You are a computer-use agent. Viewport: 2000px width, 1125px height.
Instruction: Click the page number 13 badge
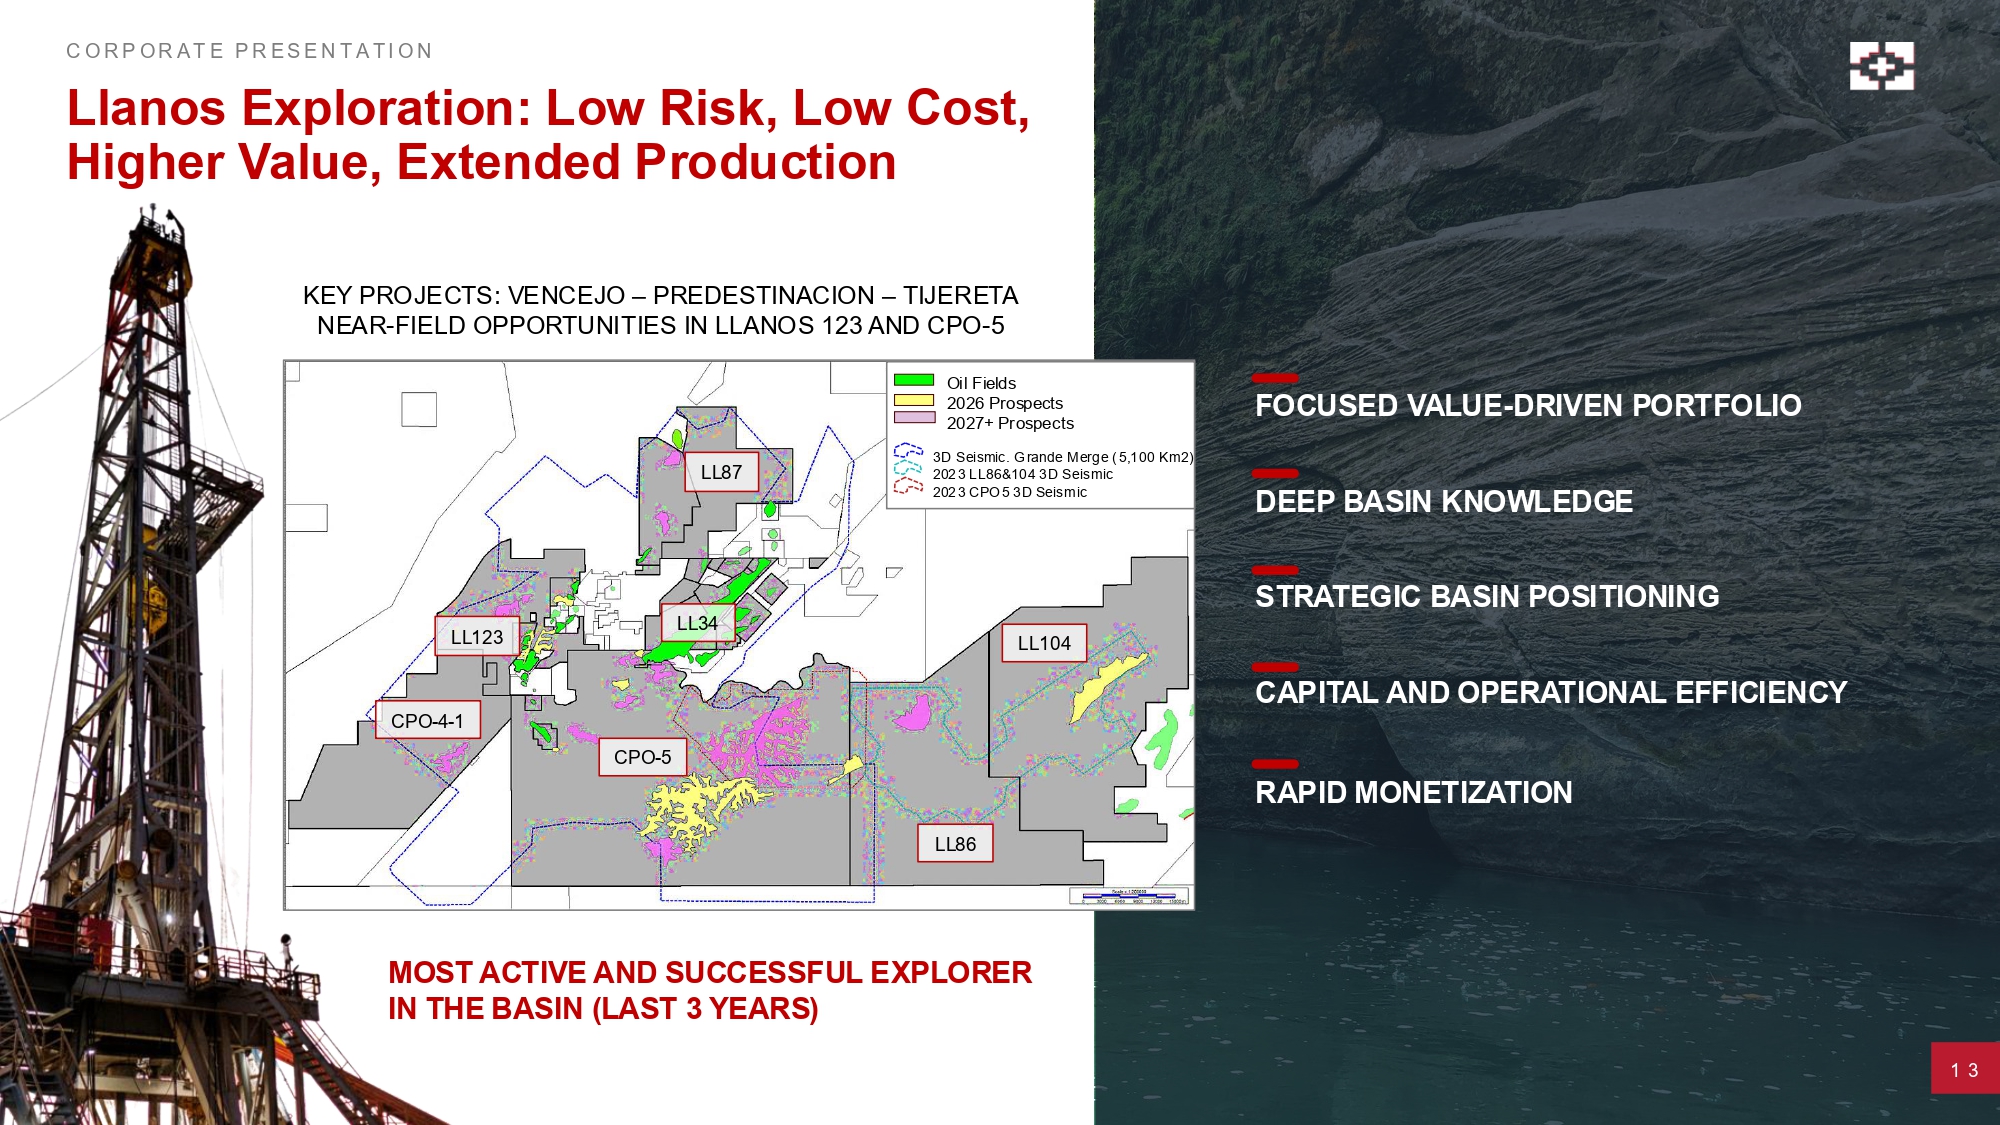coord(1964,1069)
